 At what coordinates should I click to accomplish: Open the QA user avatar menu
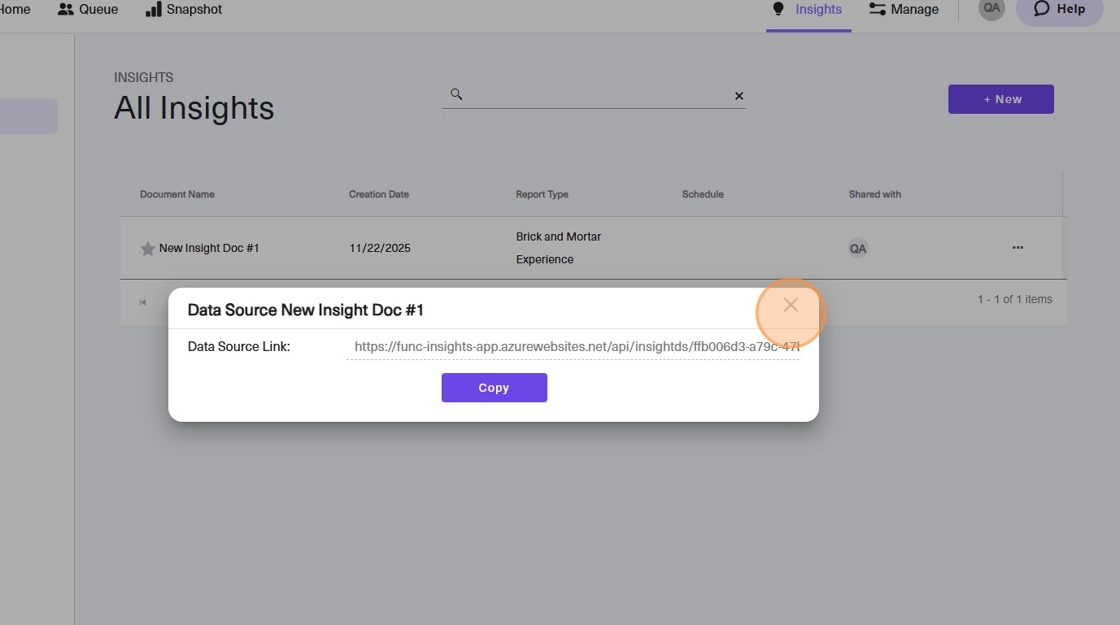pyautogui.click(x=991, y=9)
